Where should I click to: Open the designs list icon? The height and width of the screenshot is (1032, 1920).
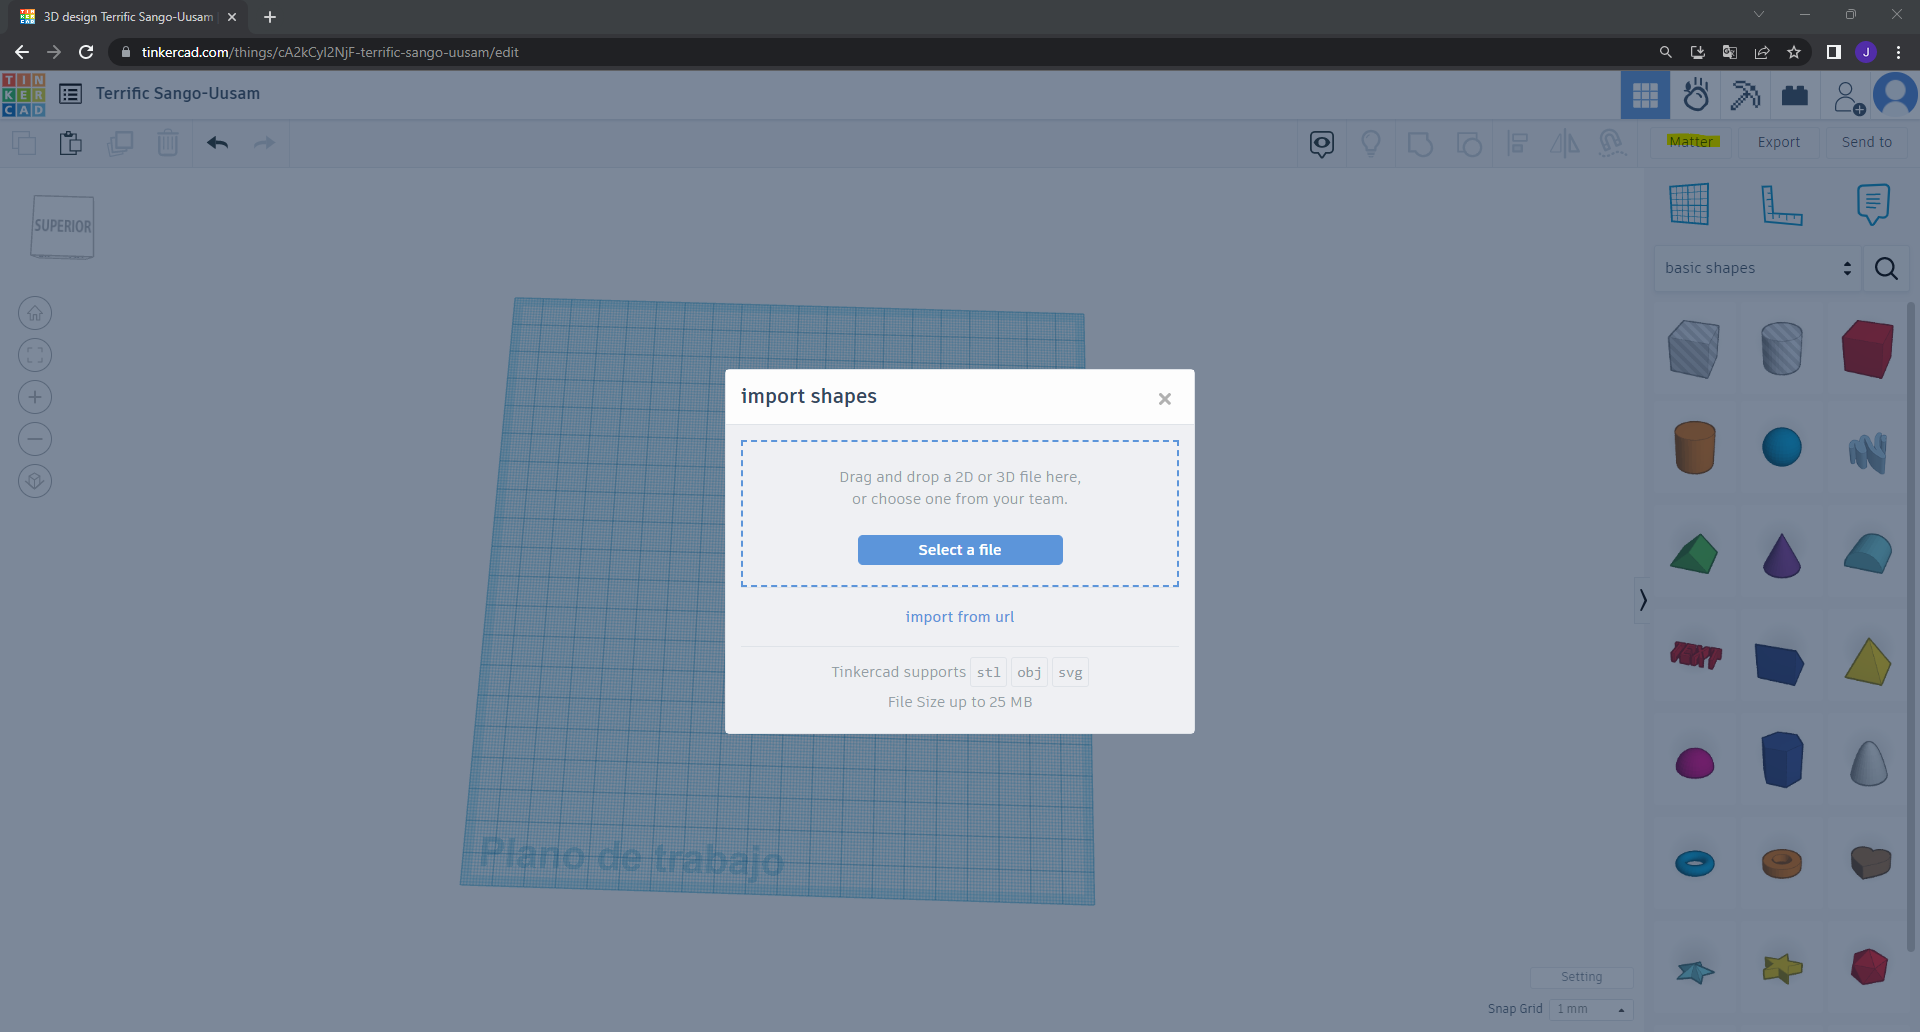[70, 94]
